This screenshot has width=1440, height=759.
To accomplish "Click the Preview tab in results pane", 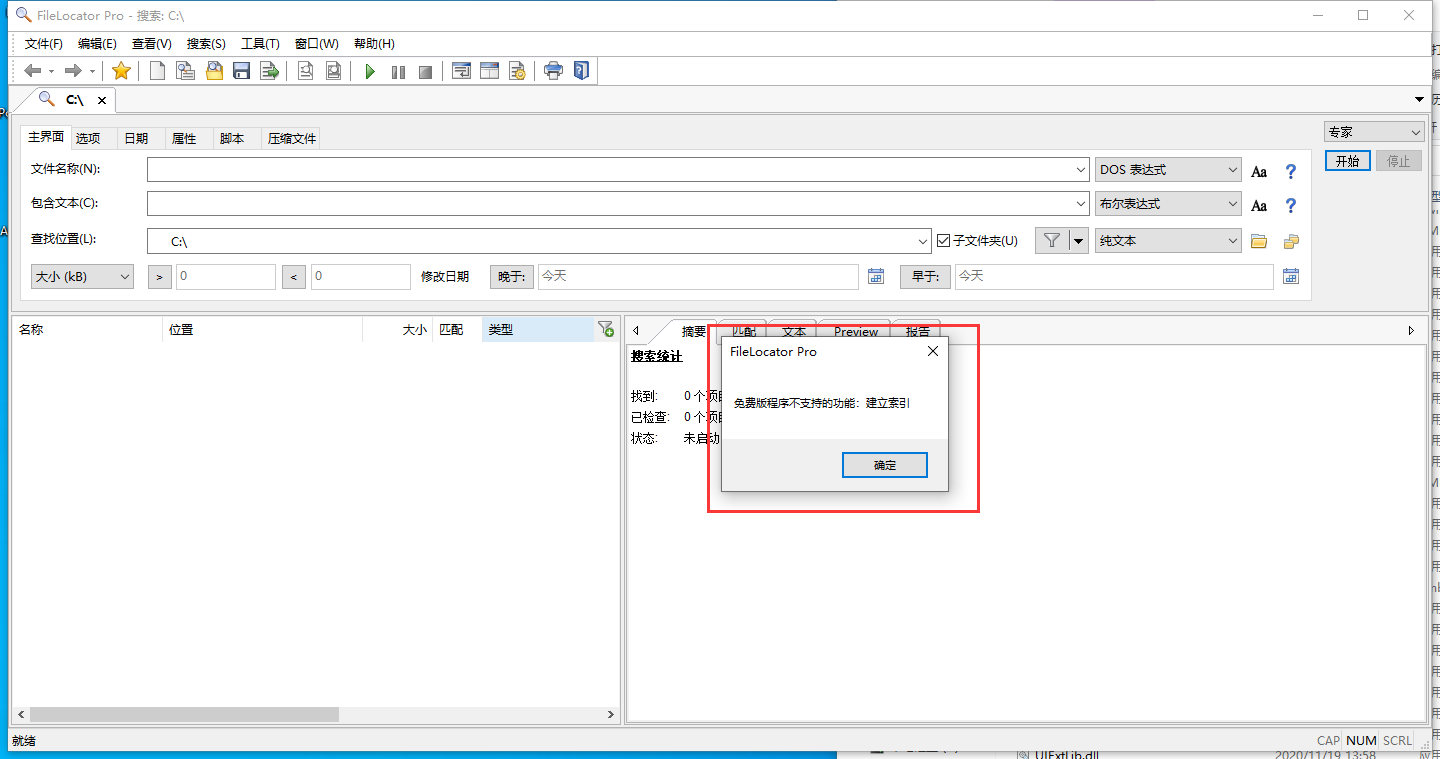I will 856,332.
